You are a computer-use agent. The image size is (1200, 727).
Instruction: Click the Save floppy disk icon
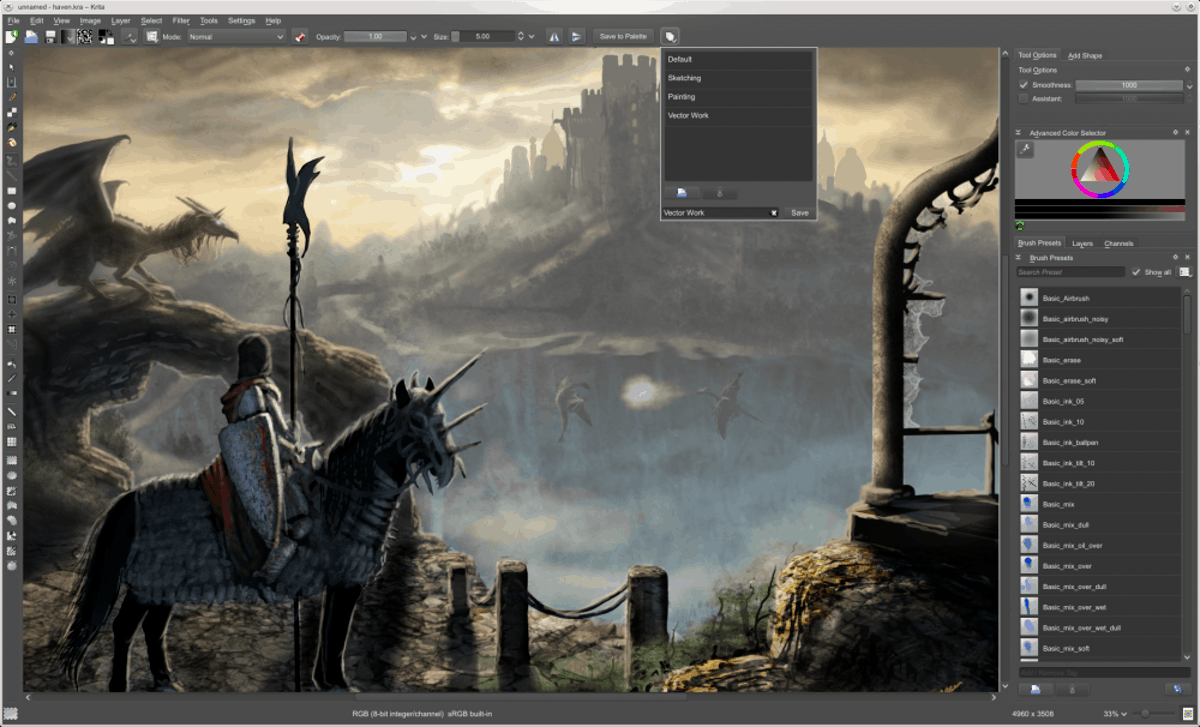[x=50, y=36]
